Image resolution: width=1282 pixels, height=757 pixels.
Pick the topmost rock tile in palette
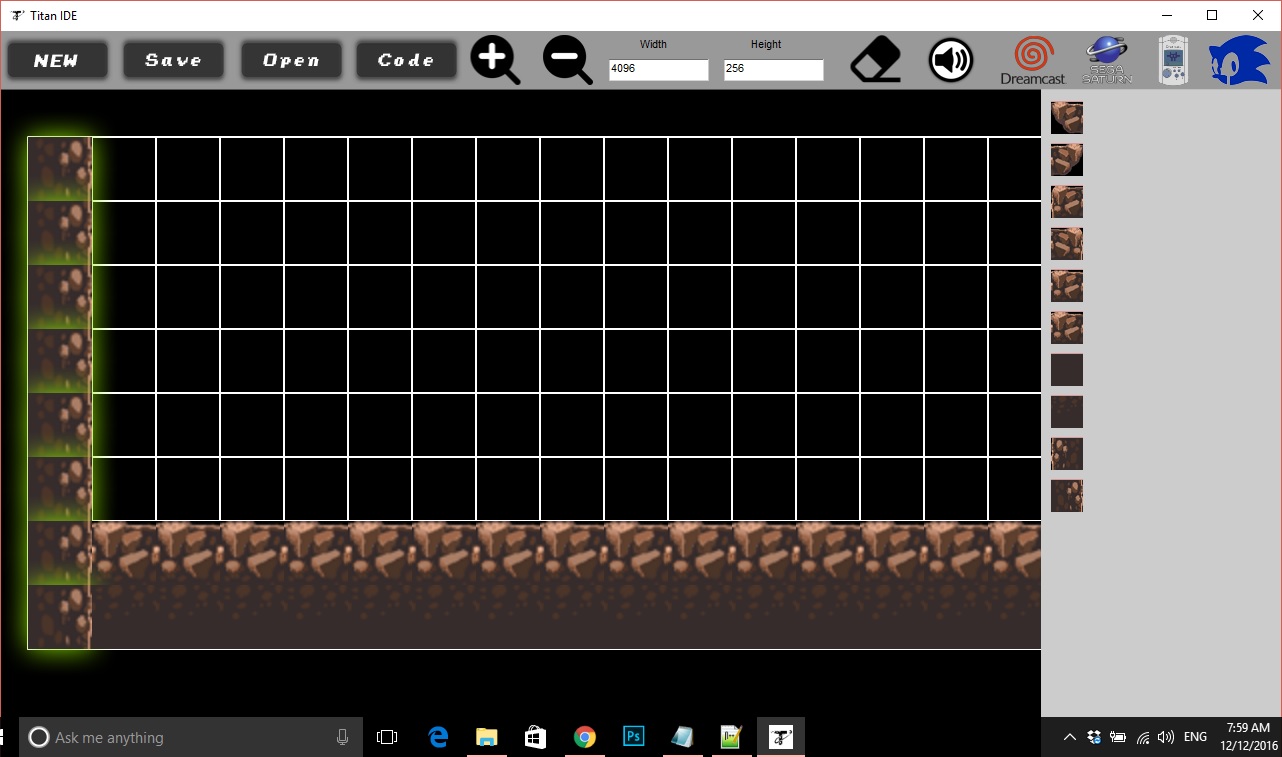[1067, 118]
